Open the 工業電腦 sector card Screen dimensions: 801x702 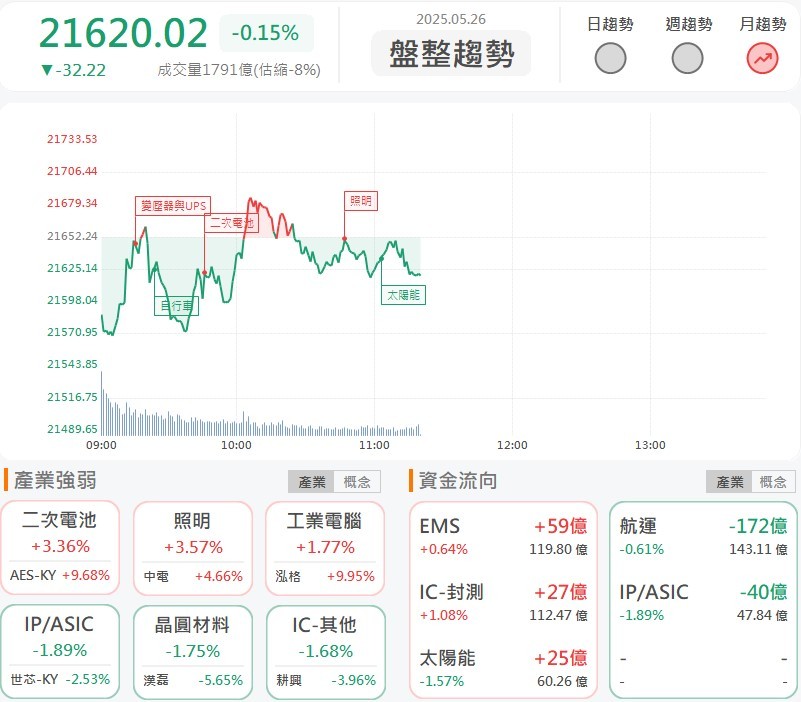point(324,547)
